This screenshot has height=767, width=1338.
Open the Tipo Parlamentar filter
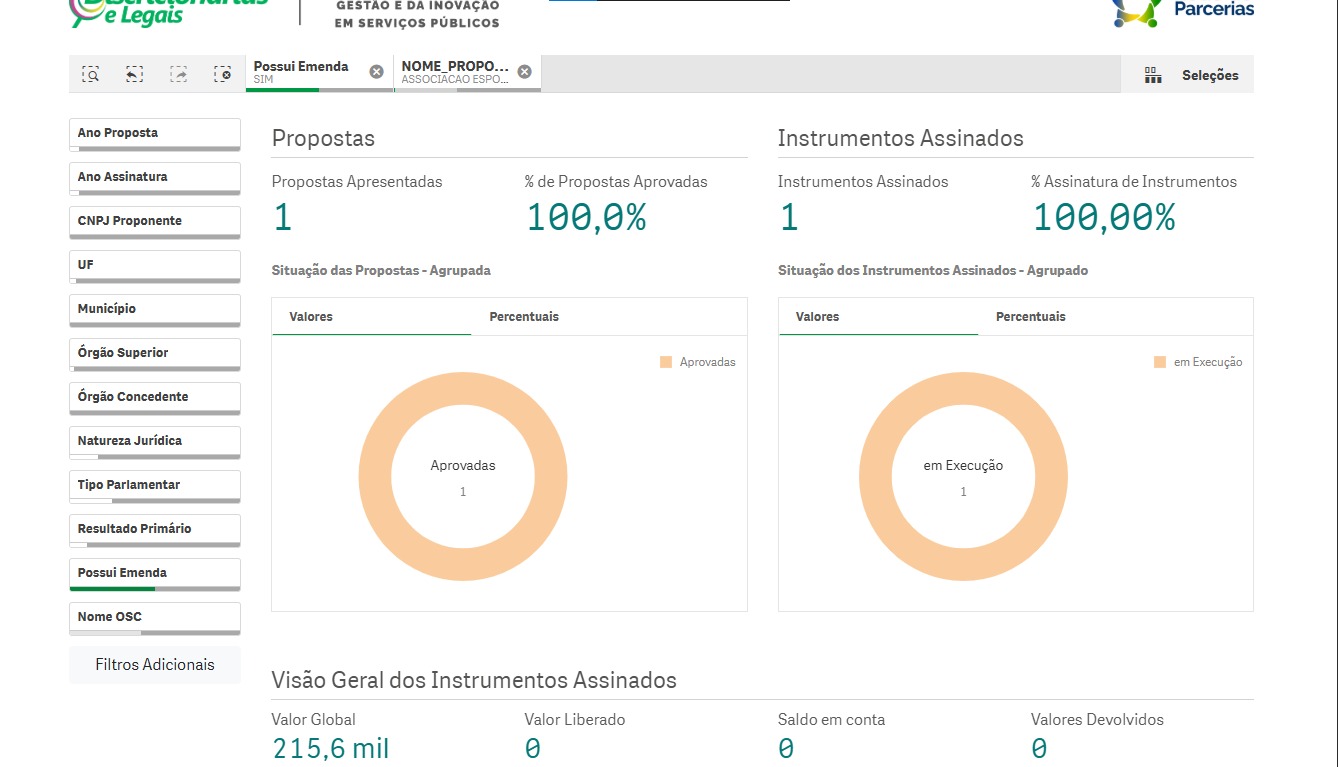(154, 485)
